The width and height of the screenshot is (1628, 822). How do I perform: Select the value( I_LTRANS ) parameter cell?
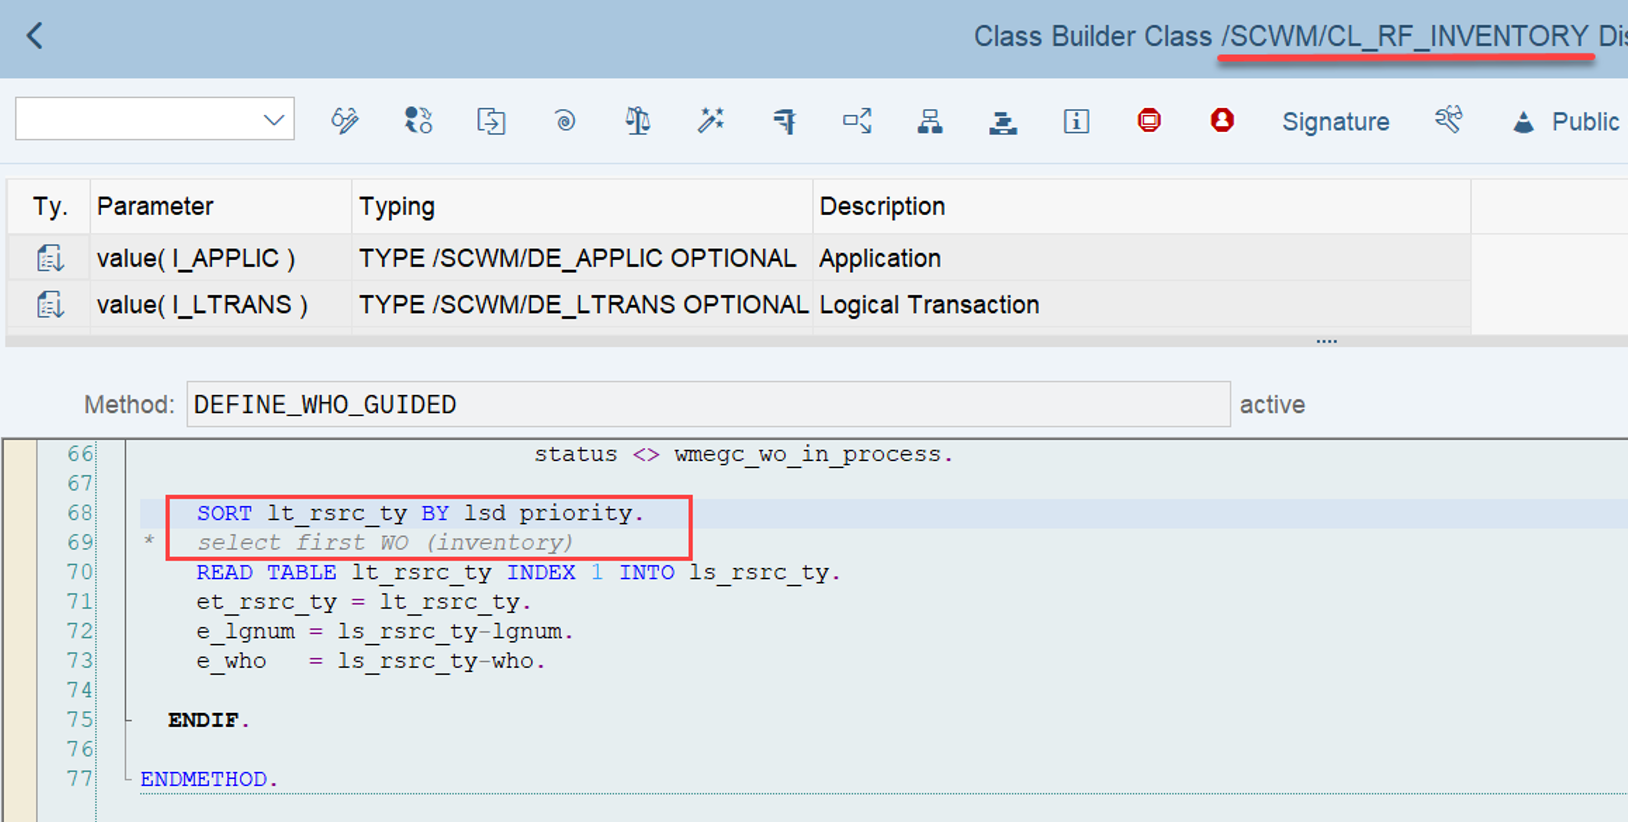click(221, 304)
